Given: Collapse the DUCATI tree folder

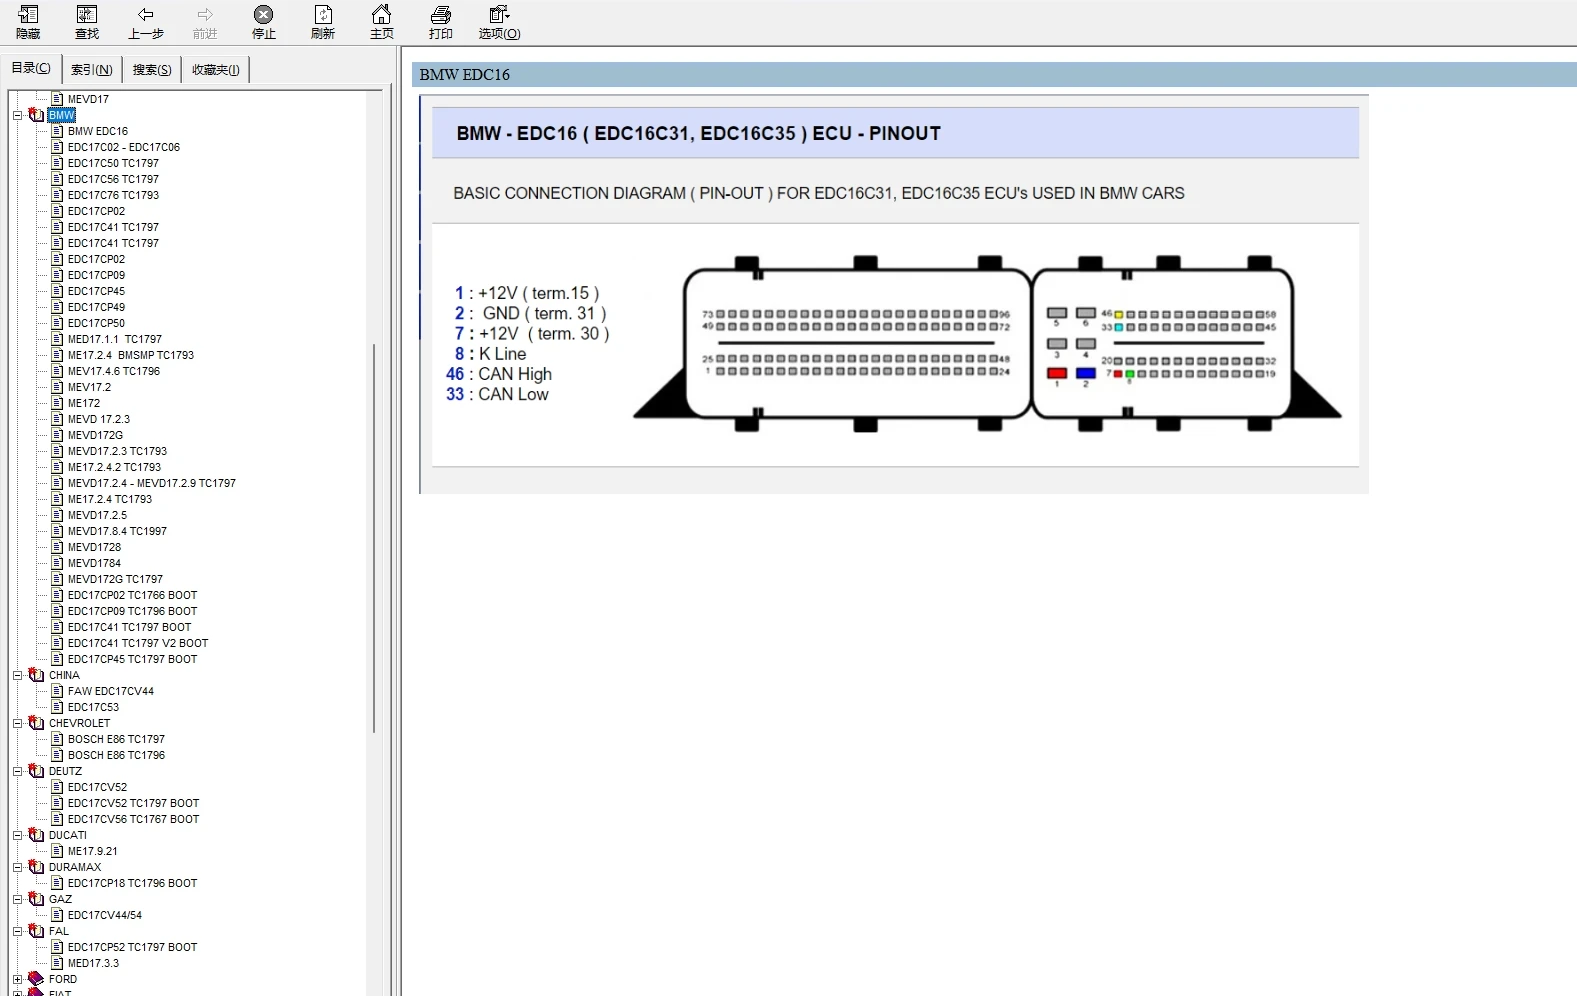Looking at the screenshot, I should 17,835.
